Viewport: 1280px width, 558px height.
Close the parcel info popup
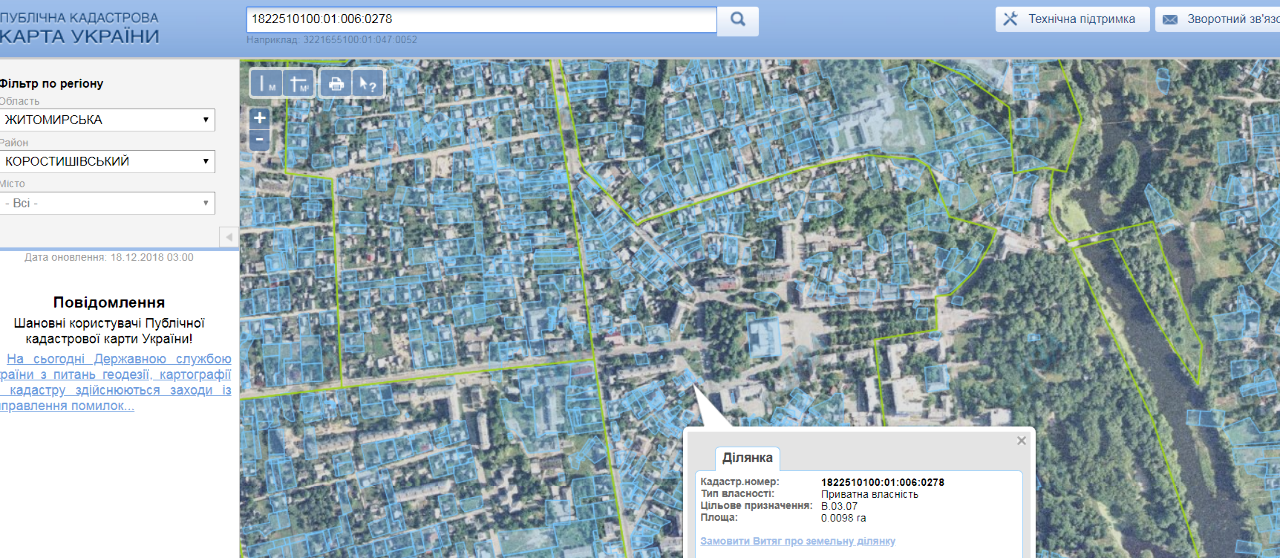[x=1021, y=440]
